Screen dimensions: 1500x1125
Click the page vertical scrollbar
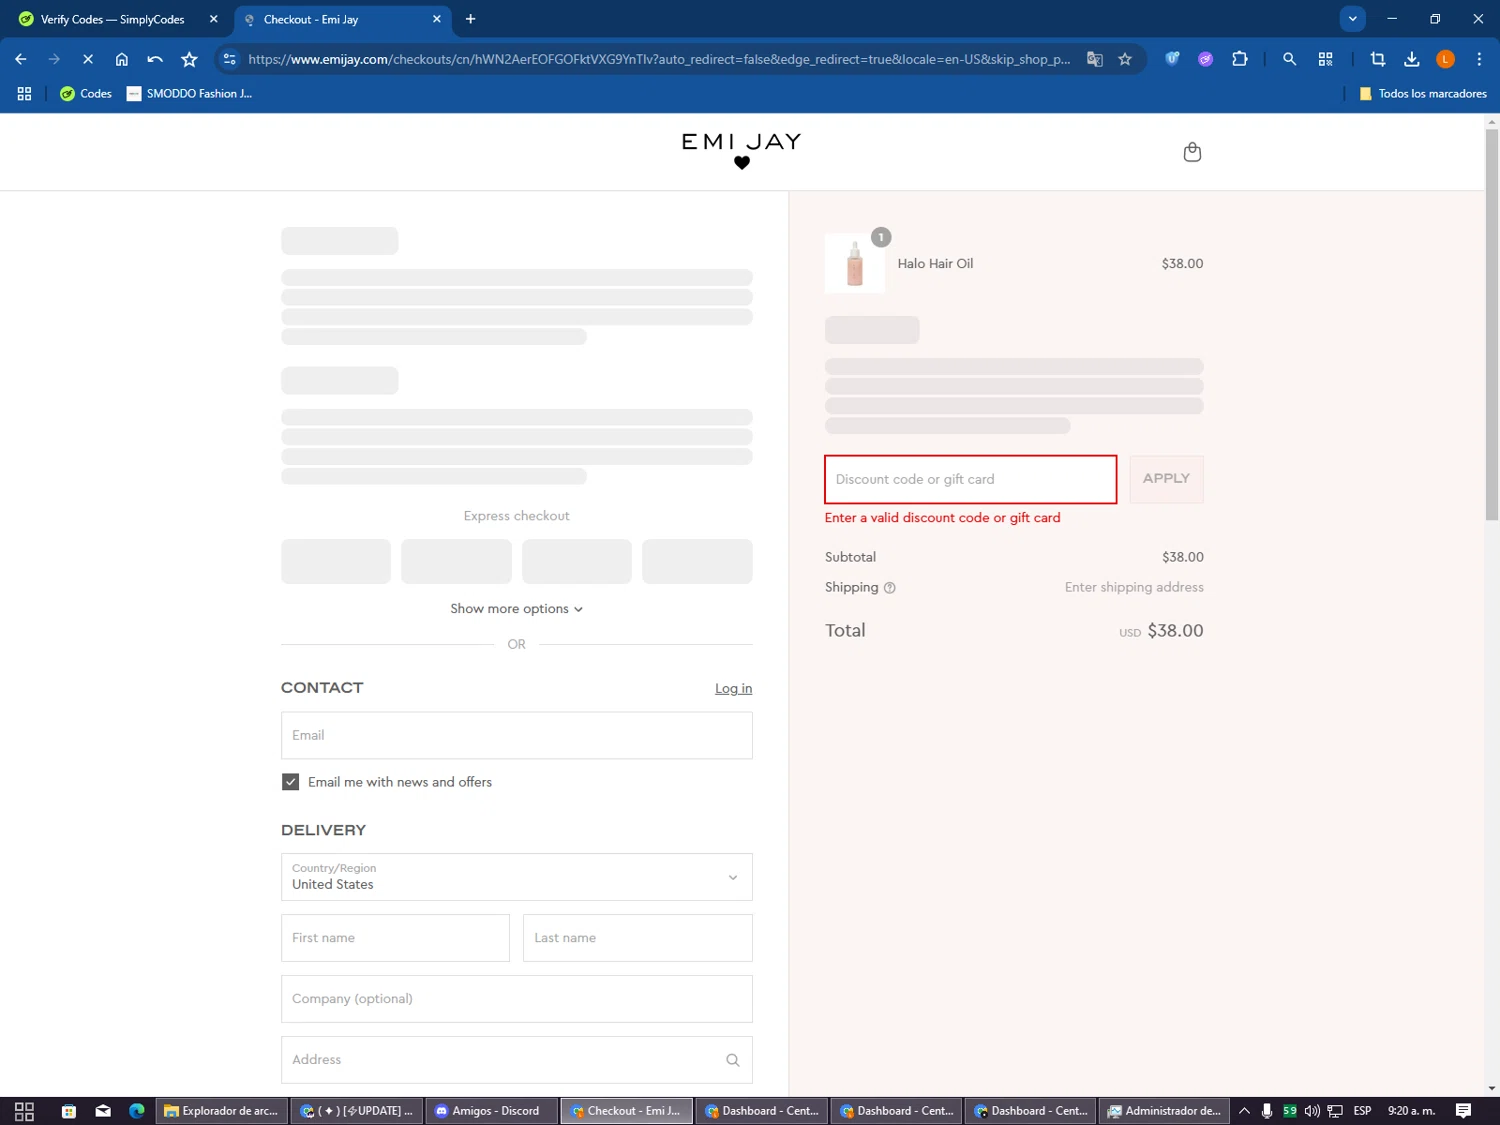[x=1492, y=325]
